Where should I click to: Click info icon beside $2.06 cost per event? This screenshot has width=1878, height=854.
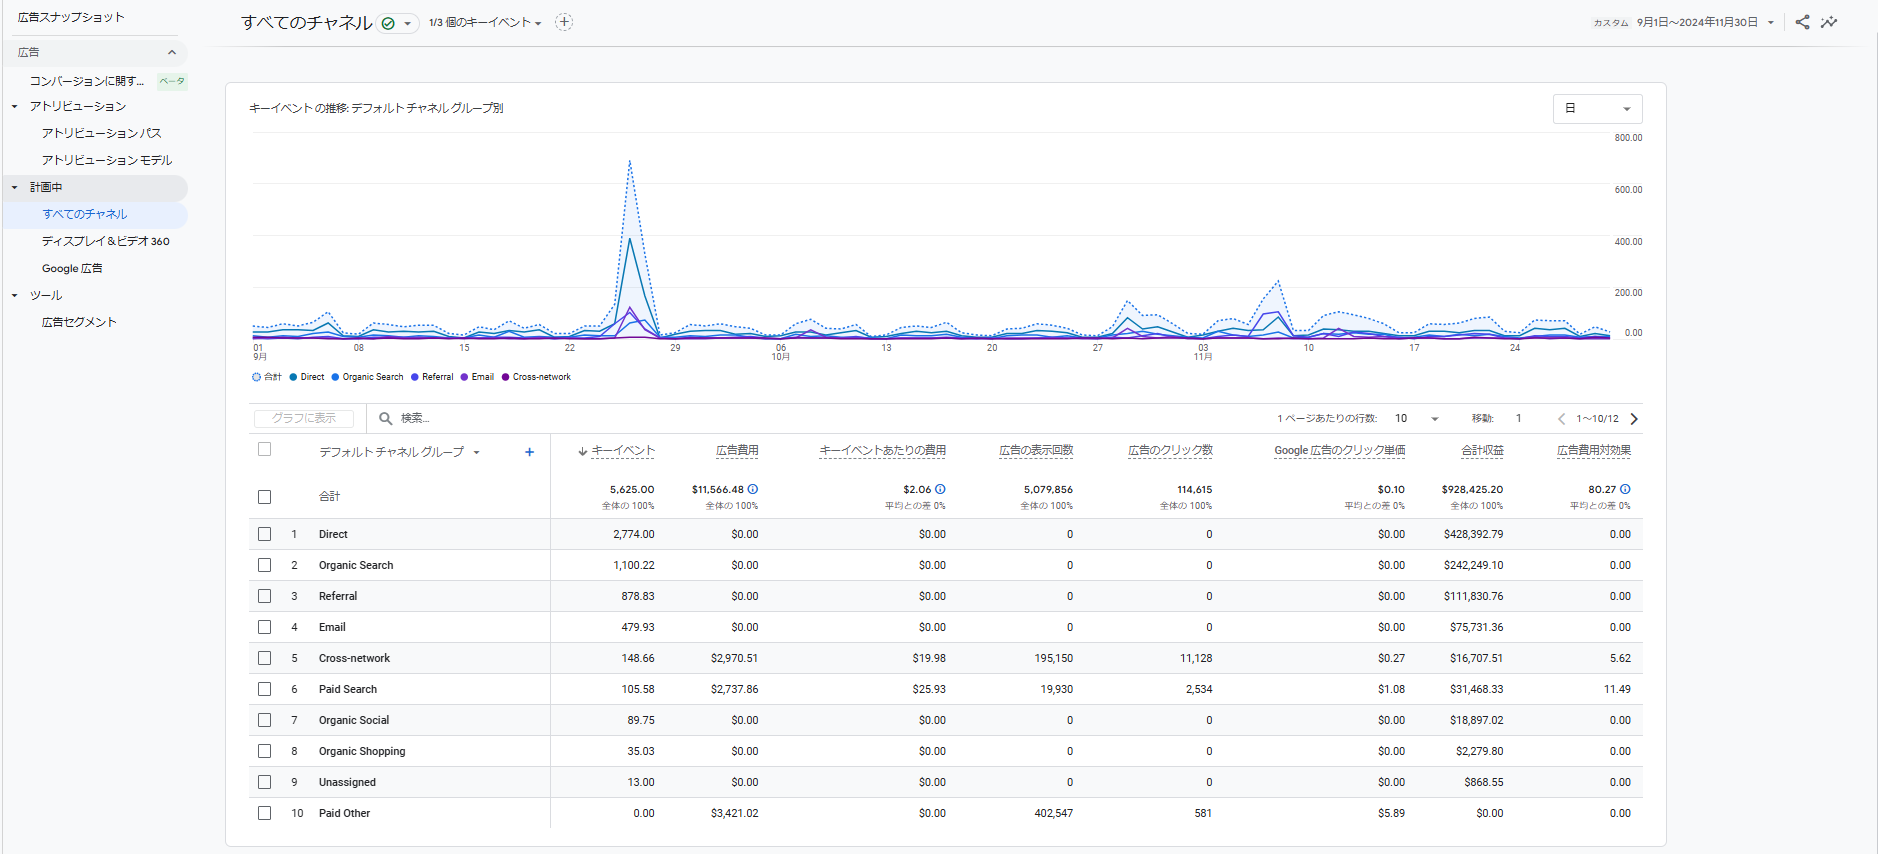click(940, 489)
